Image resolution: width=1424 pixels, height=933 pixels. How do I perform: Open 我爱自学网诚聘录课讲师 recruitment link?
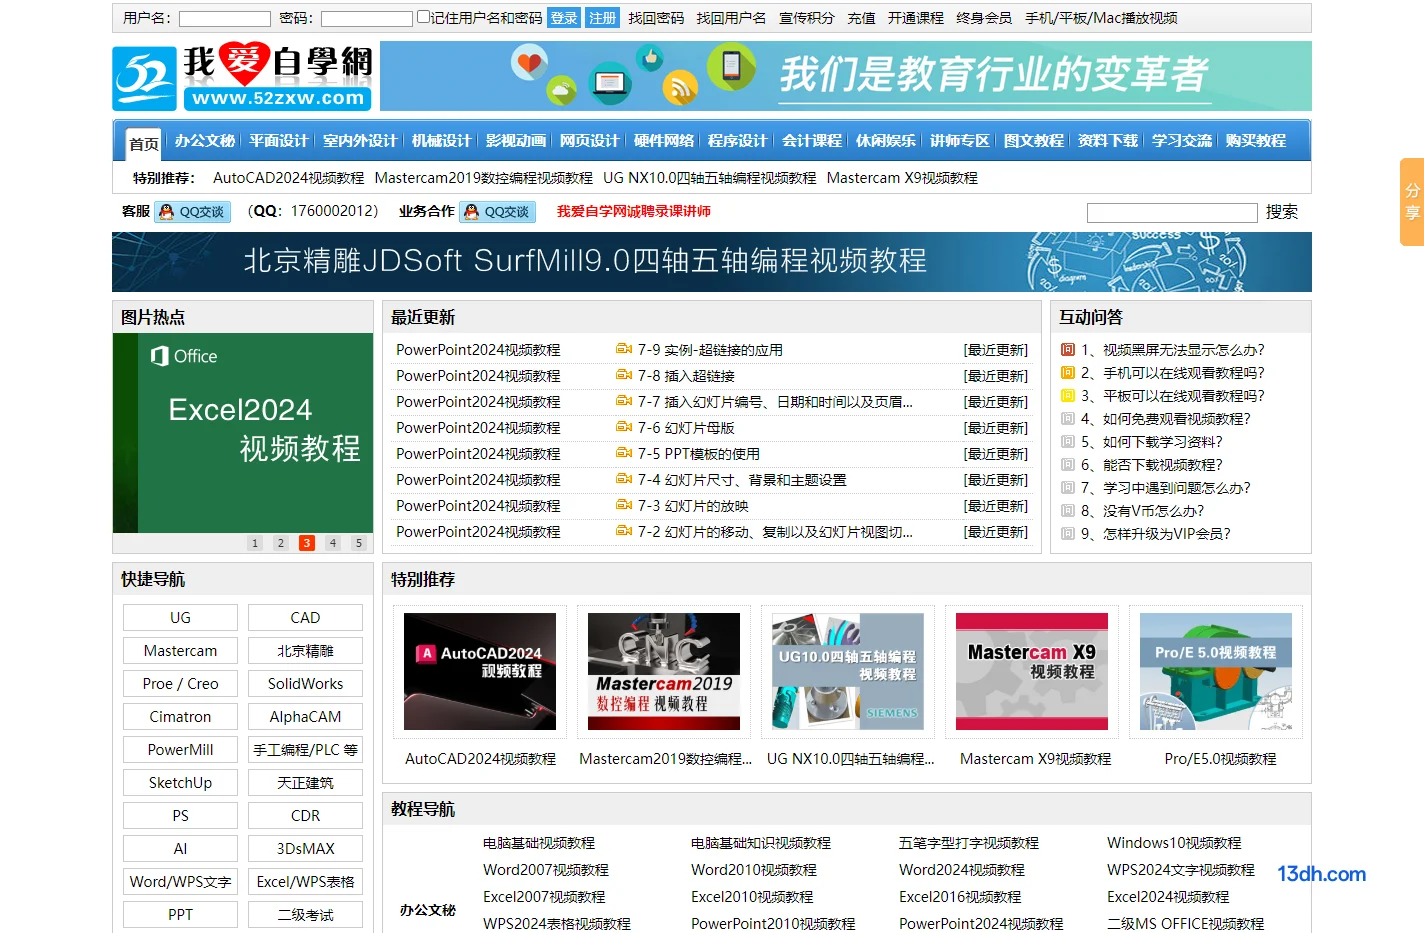(634, 212)
